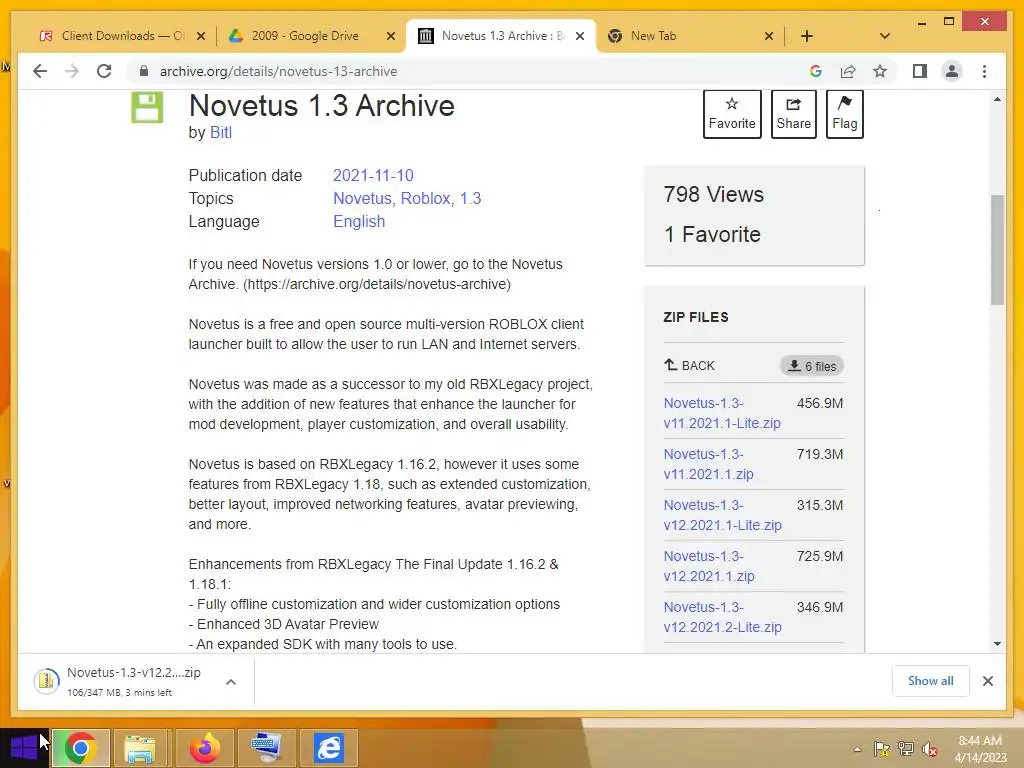Switch to 2009 - Google Drive tab
The image size is (1024, 768).
point(305,36)
